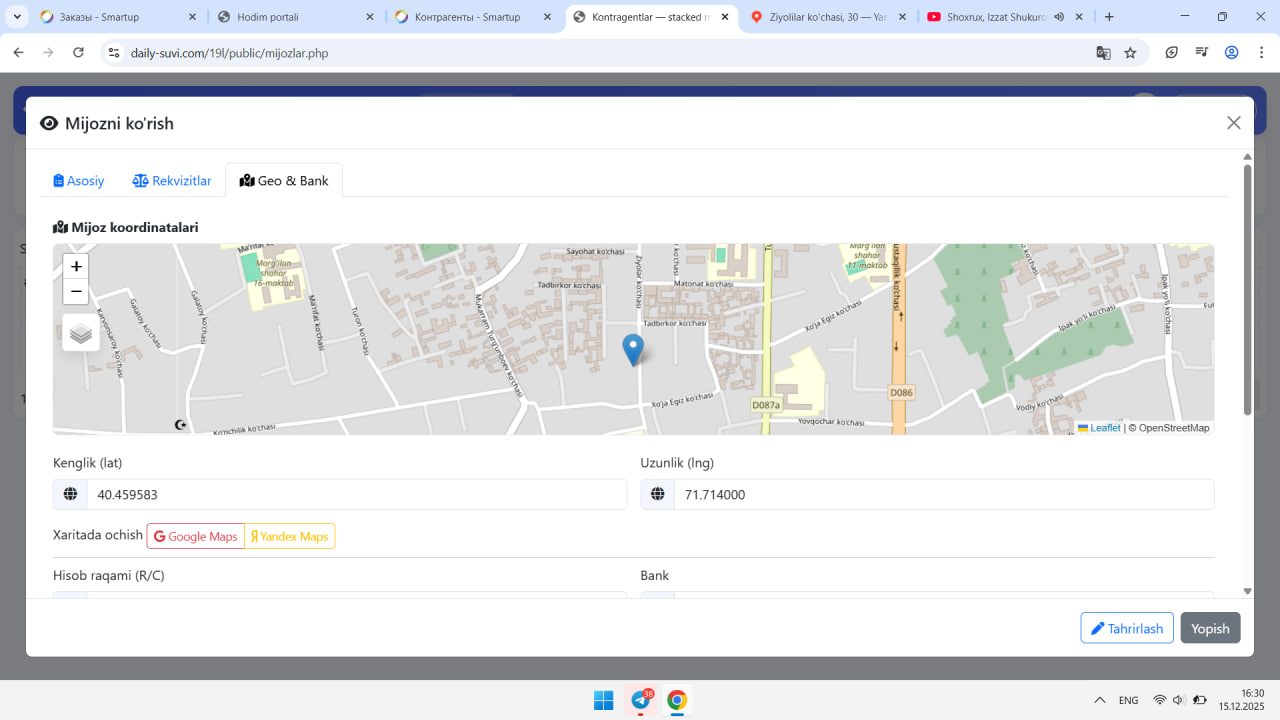
Task: Click the Kenglik latitude field
Action: (356, 494)
